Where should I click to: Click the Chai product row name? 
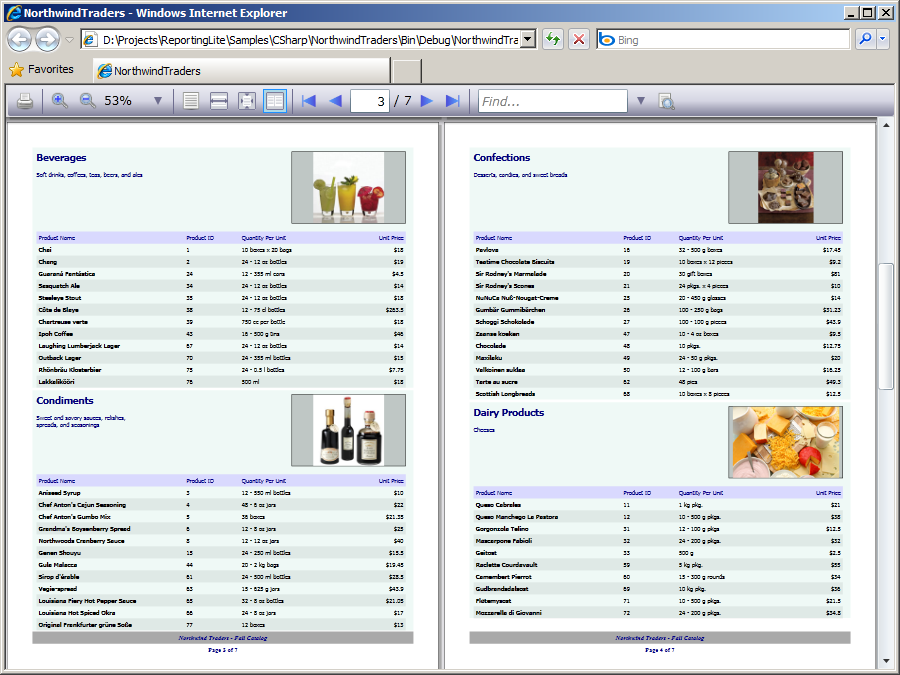[45, 250]
